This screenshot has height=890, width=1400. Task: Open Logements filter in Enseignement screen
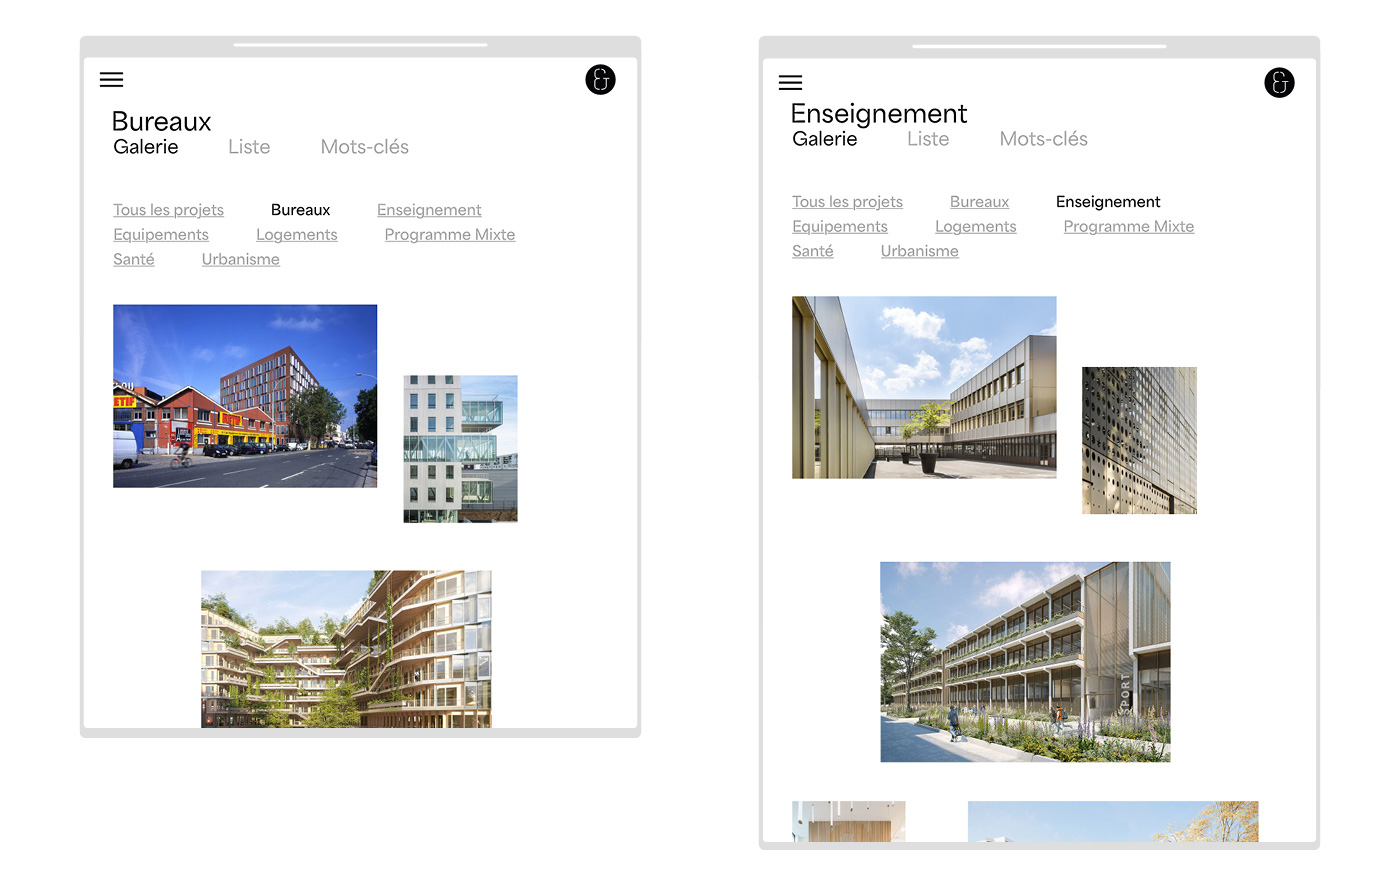tap(976, 227)
